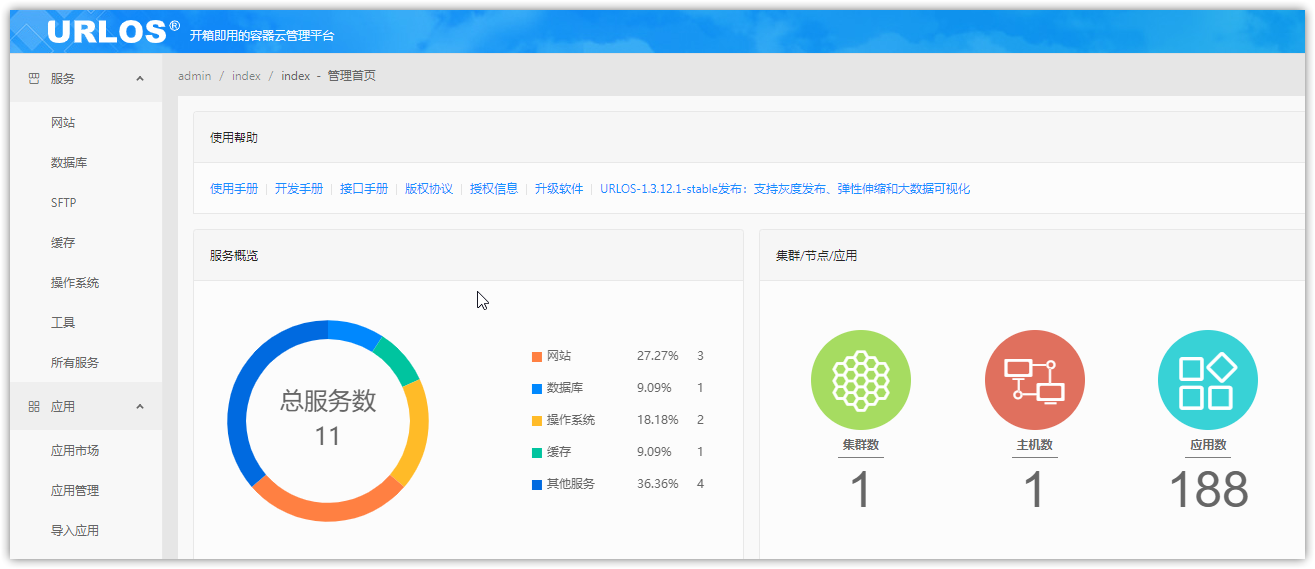1315x569 pixels.
Task: Click the 升级软件 link
Action: tap(558, 189)
